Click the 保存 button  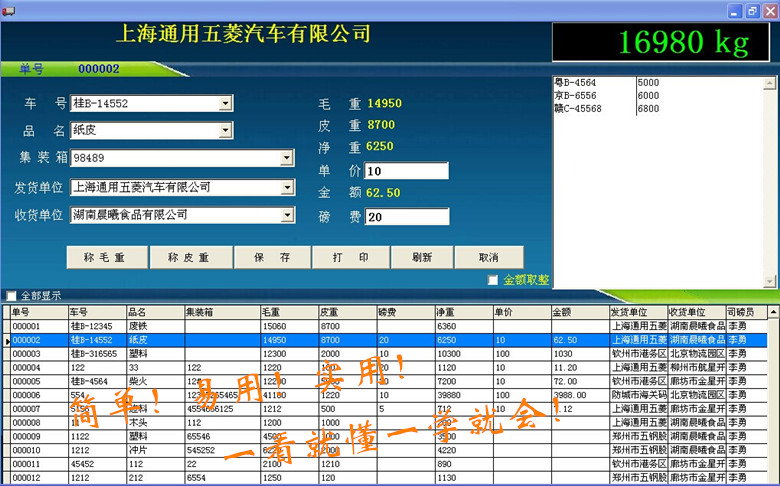click(272, 257)
